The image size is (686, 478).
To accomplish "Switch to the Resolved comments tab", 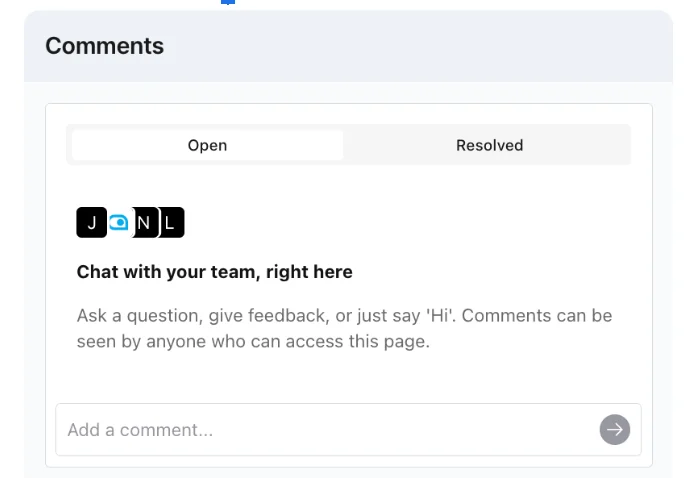I will [489, 145].
